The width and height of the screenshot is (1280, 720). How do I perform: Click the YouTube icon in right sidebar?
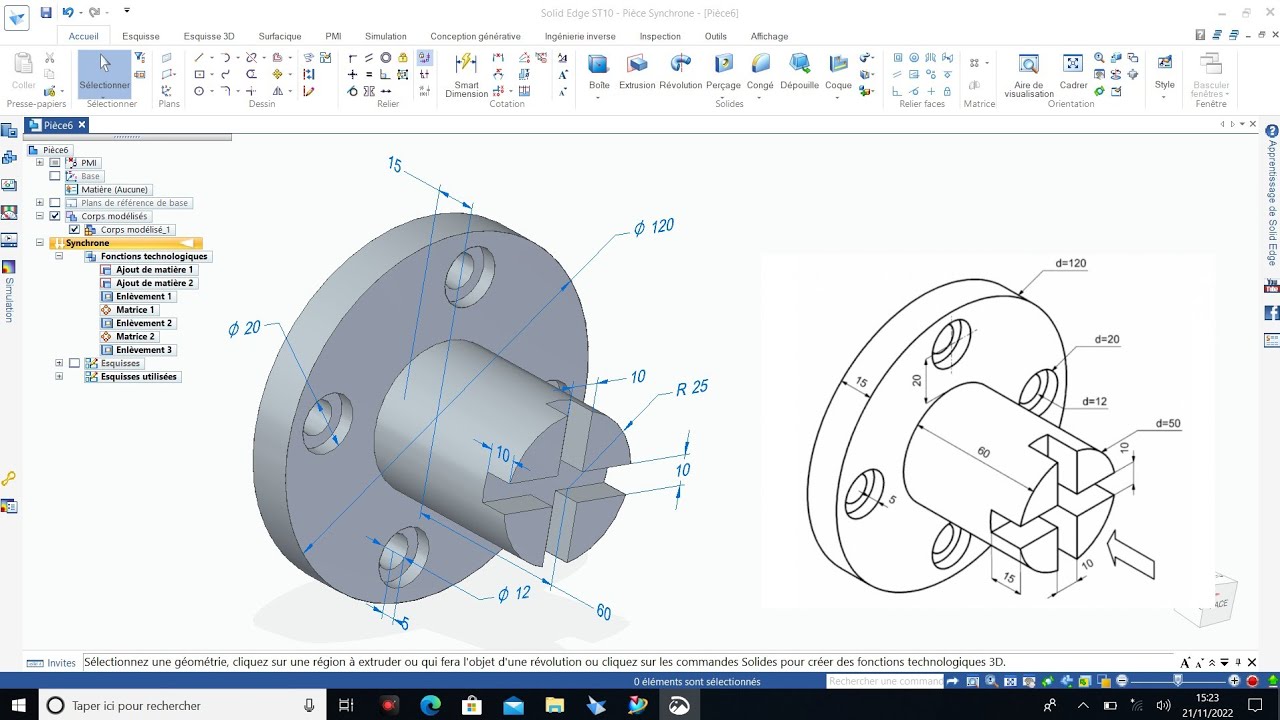coord(1272,286)
